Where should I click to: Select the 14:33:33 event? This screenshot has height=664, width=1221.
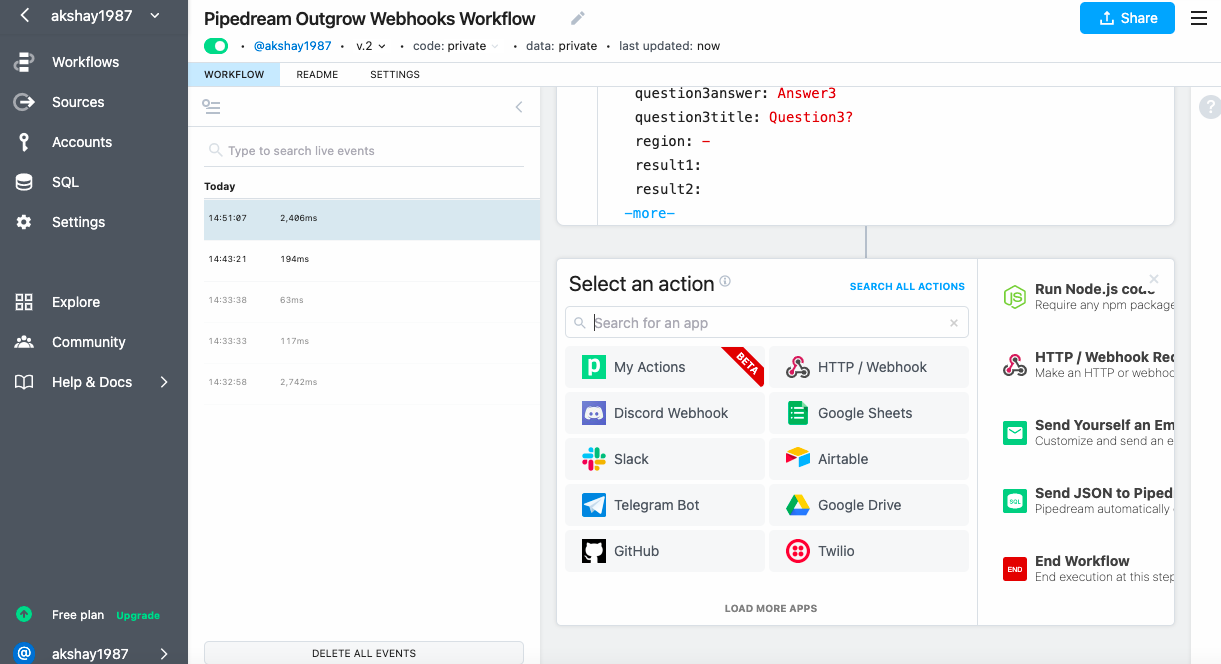372,341
